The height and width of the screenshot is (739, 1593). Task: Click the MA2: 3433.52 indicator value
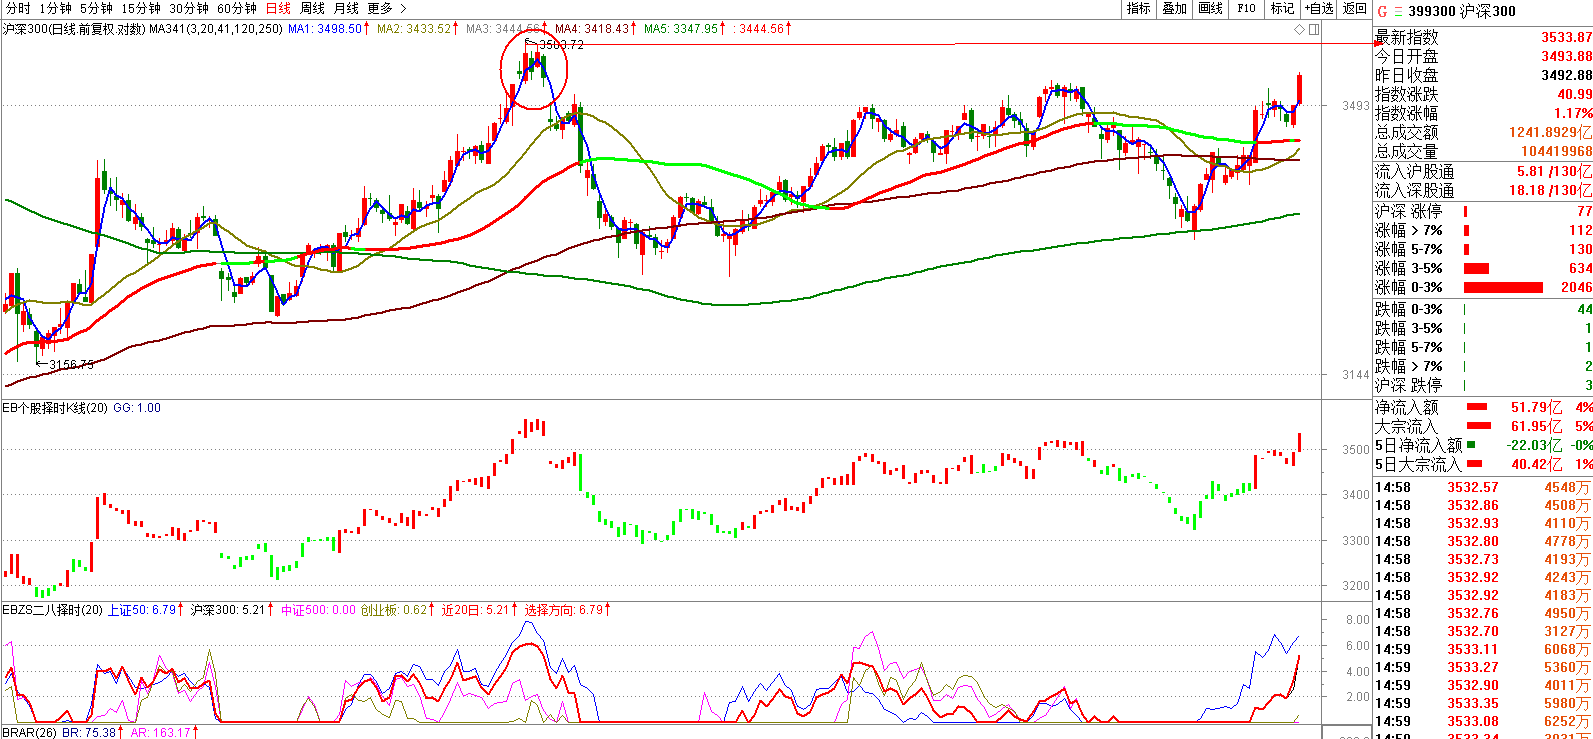coord(414,29)
